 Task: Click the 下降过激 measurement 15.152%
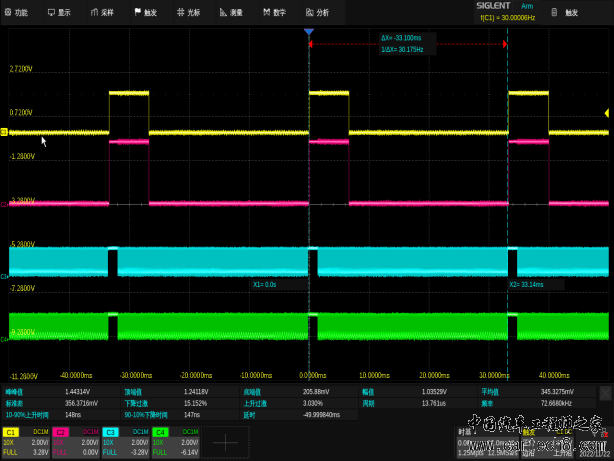pos(180,403)
